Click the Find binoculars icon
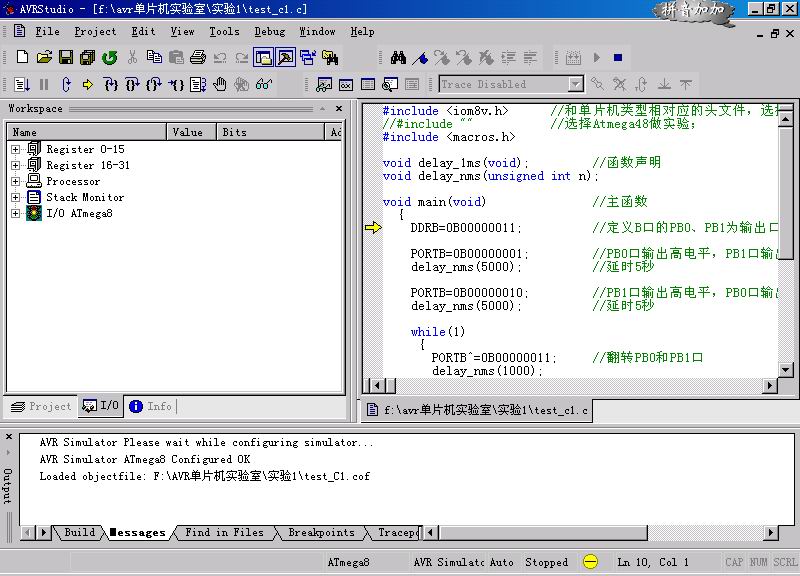800x576 pixels. (x=398, y=58)
